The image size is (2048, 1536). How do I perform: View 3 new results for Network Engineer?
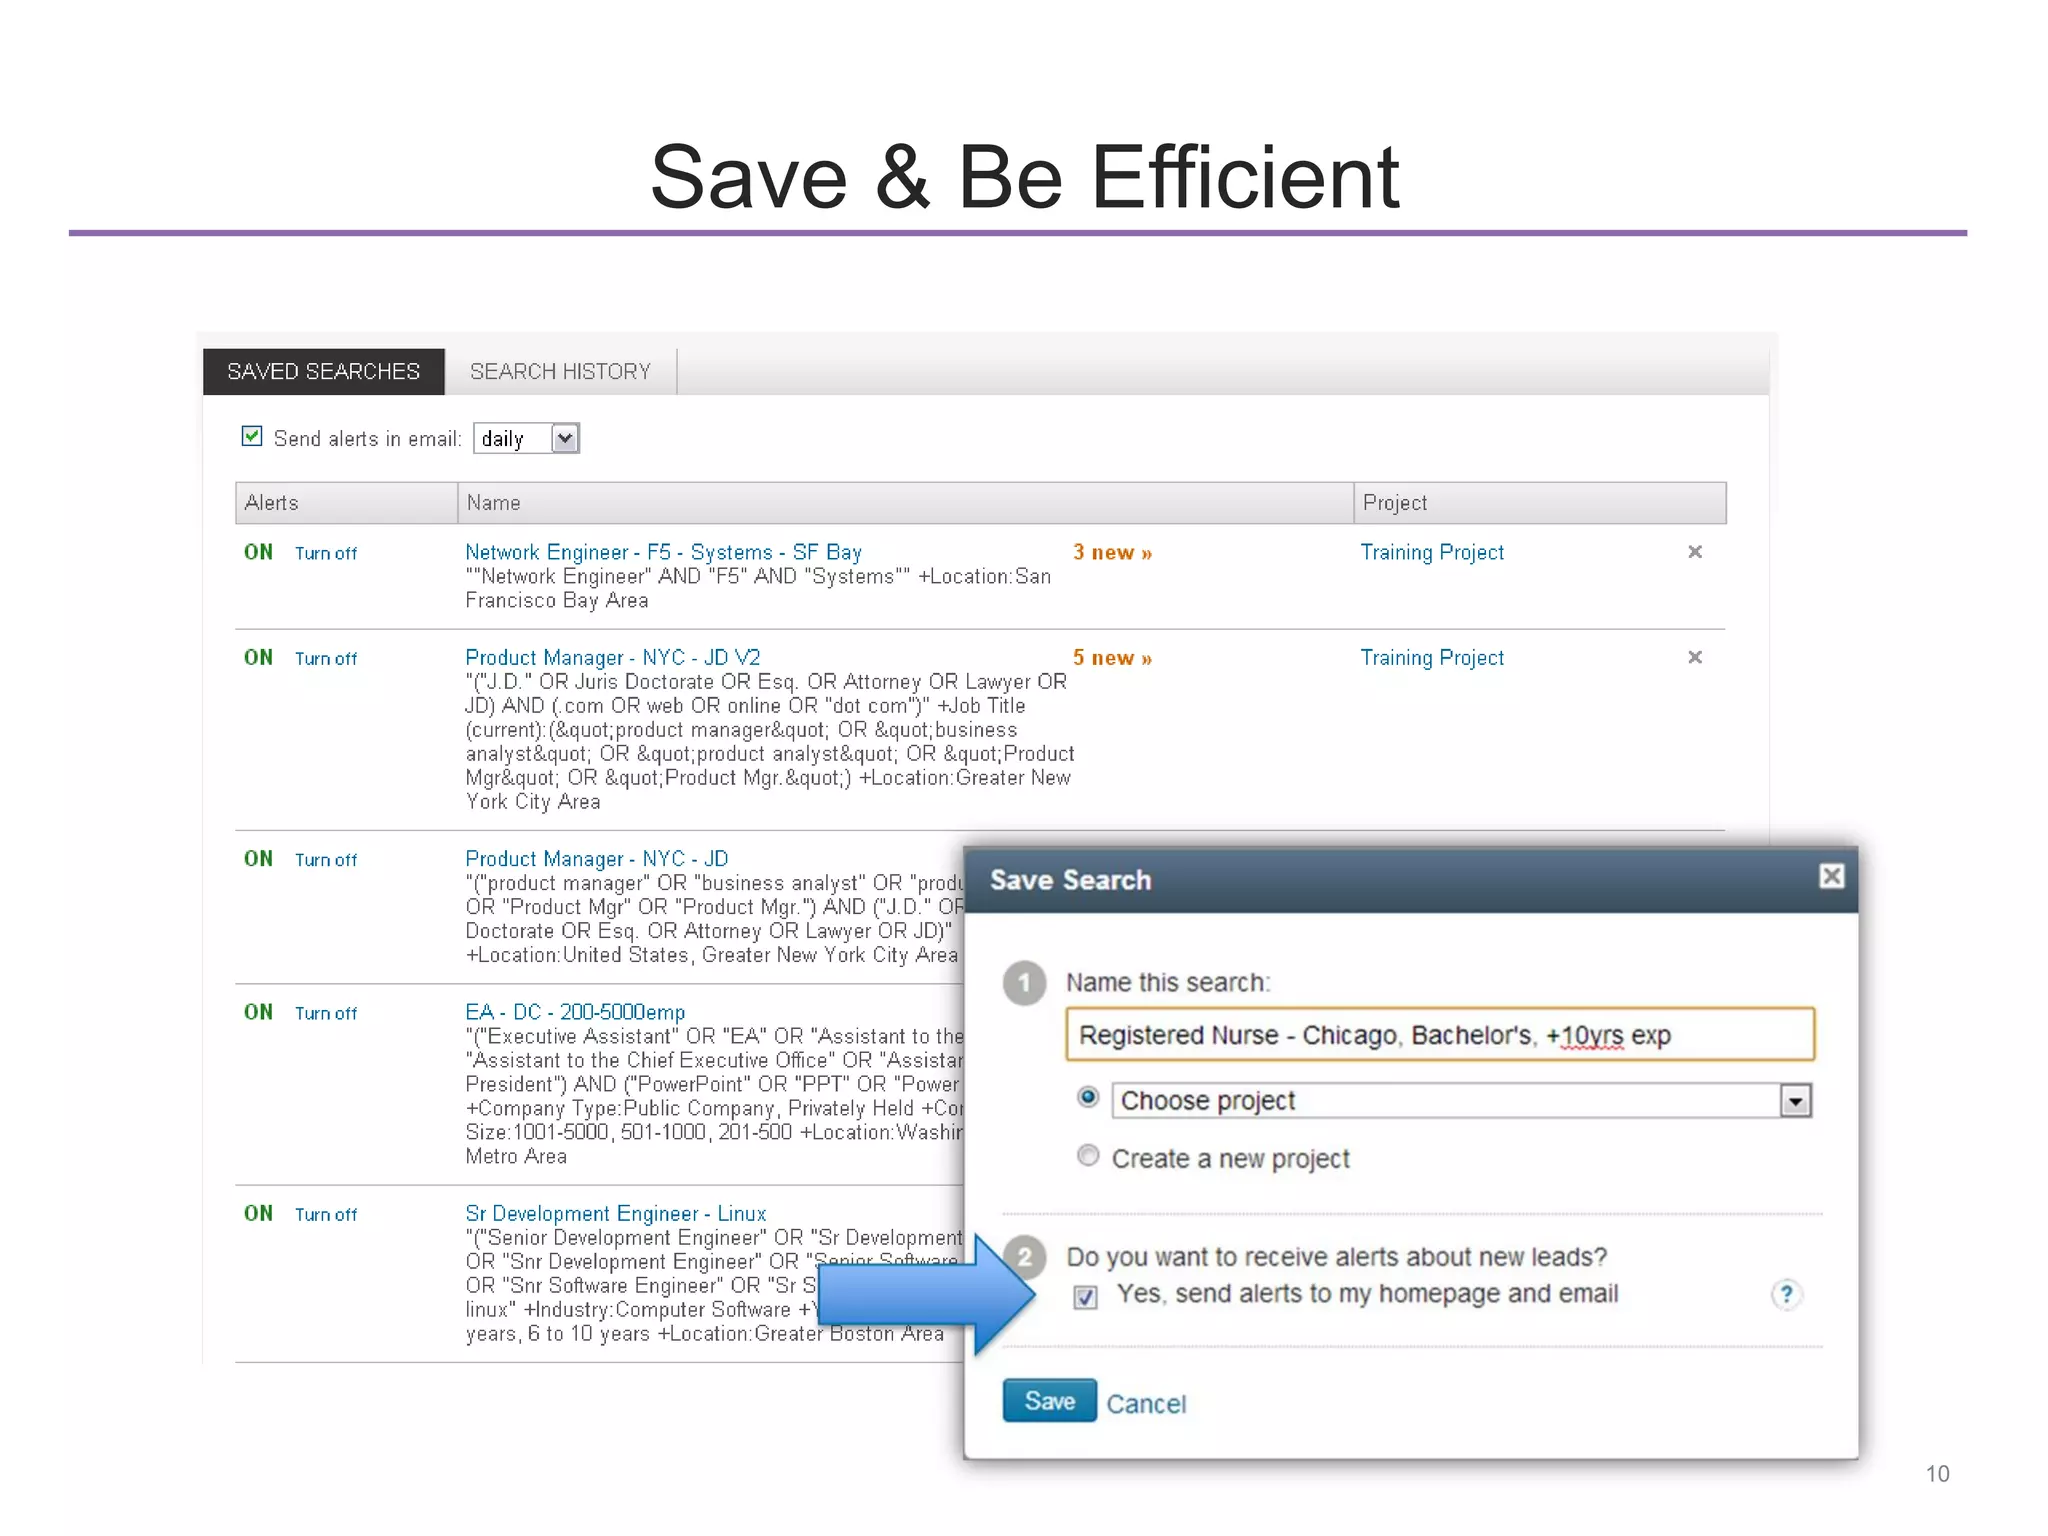tap(1112, 552)
